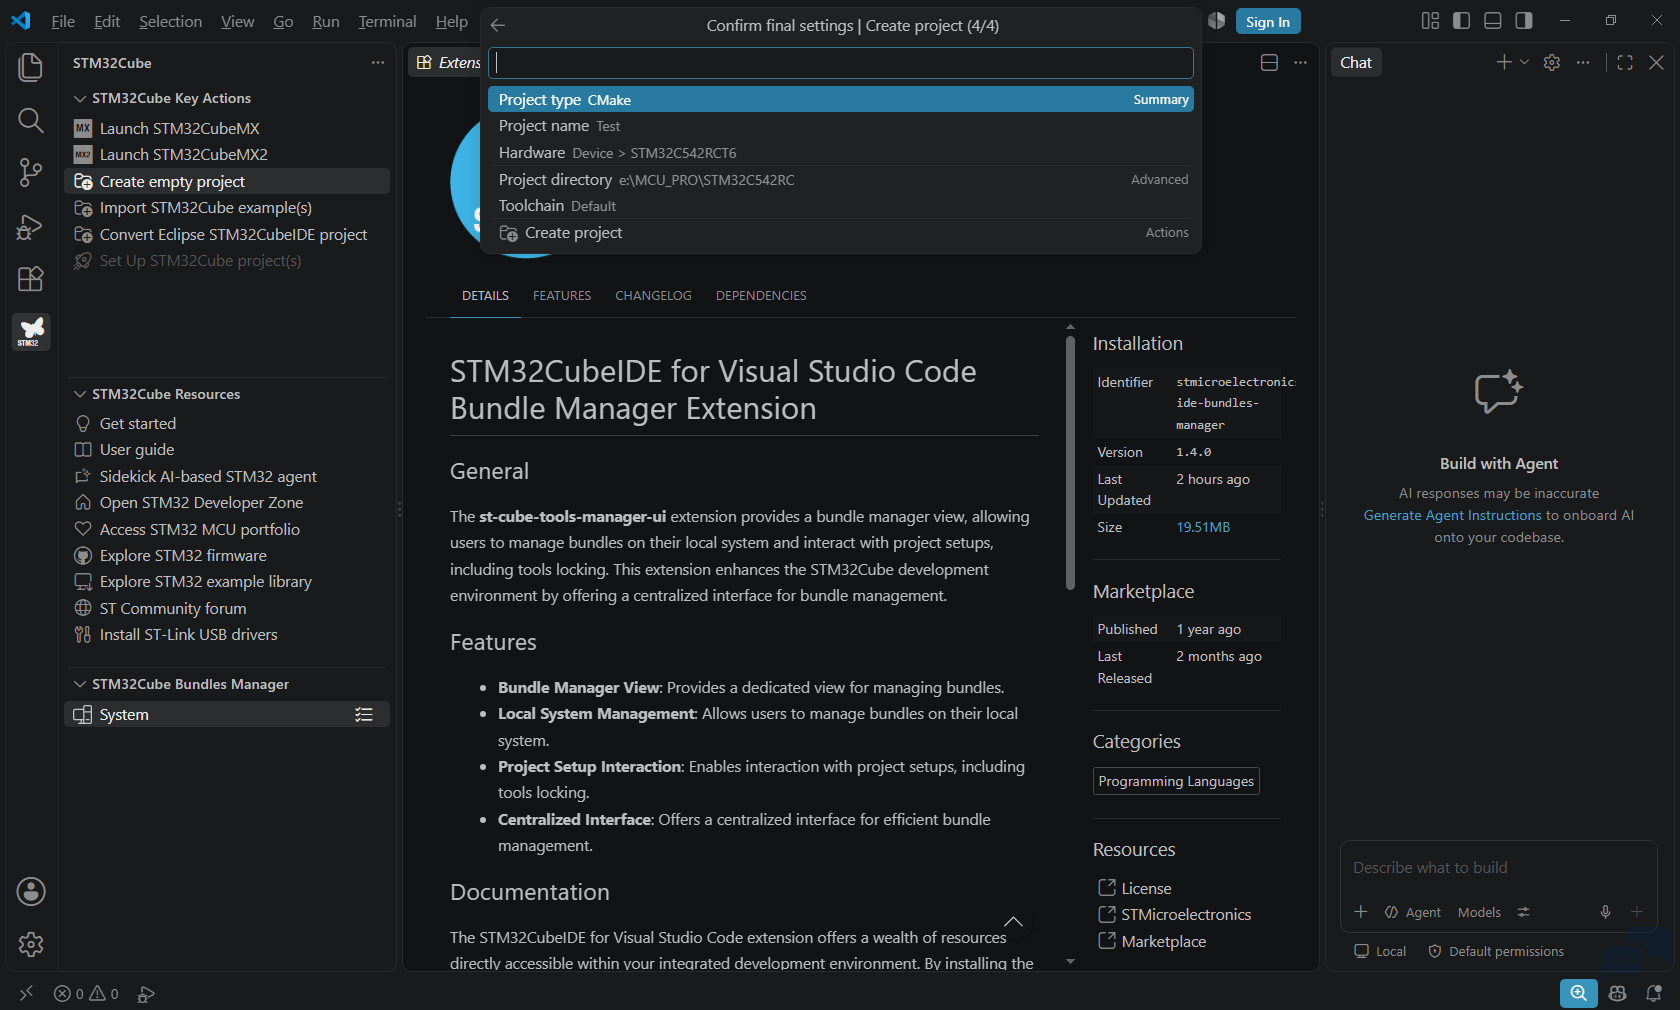Toggle the primary side bar visibility

tap(1461, 21)
